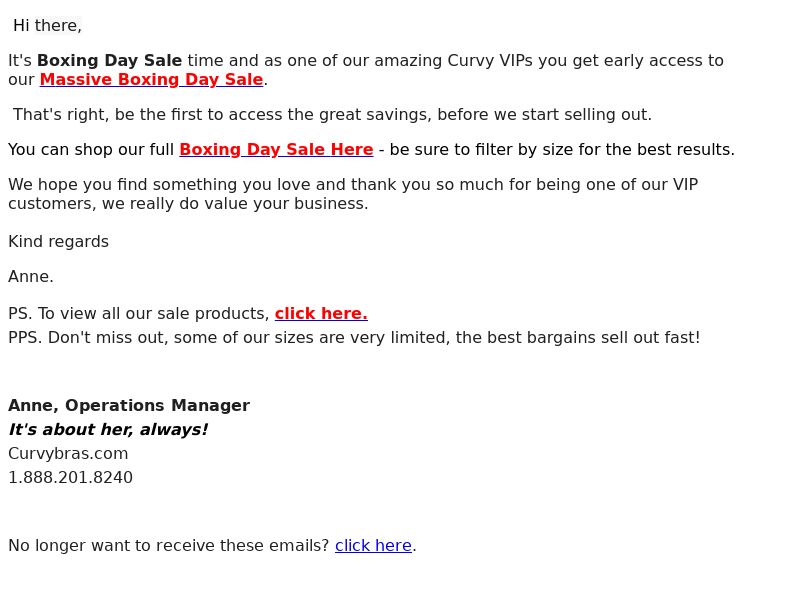Viewport: 800px width, 600px height.
Task: Click the PPS. Don't miss out line
Action: [x=354, y=338]
